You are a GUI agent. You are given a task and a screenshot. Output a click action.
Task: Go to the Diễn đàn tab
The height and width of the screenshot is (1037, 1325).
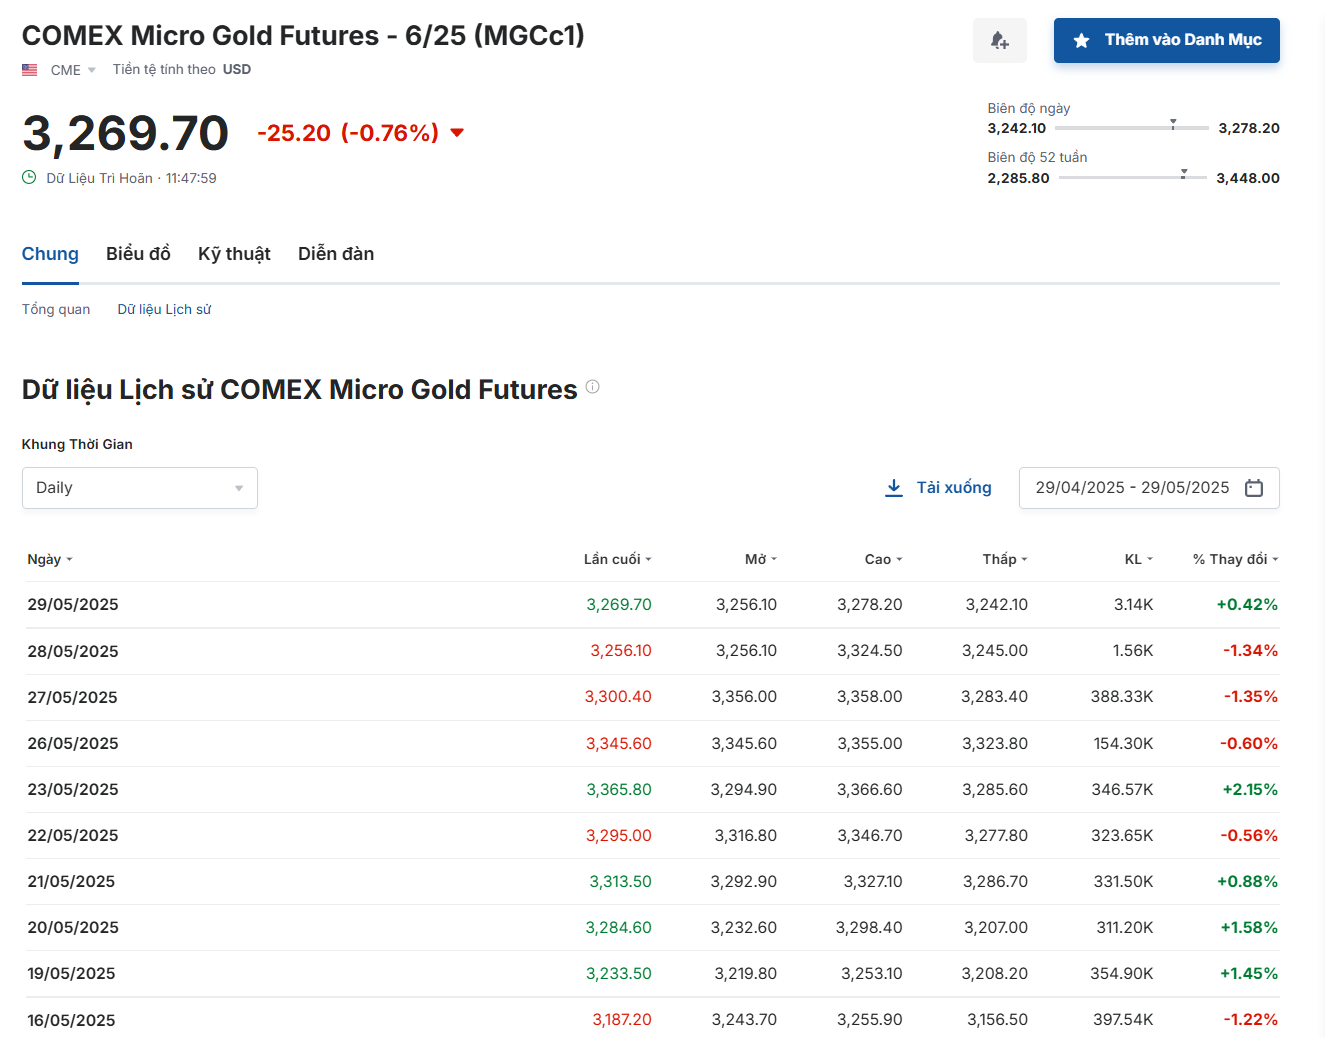[336, 254]
